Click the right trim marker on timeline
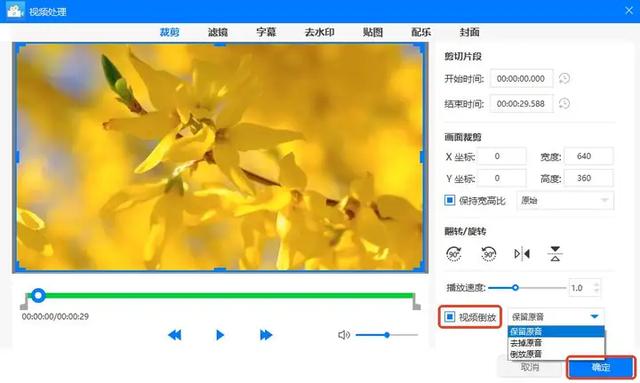640x383 pixels. tap(416, 303)
